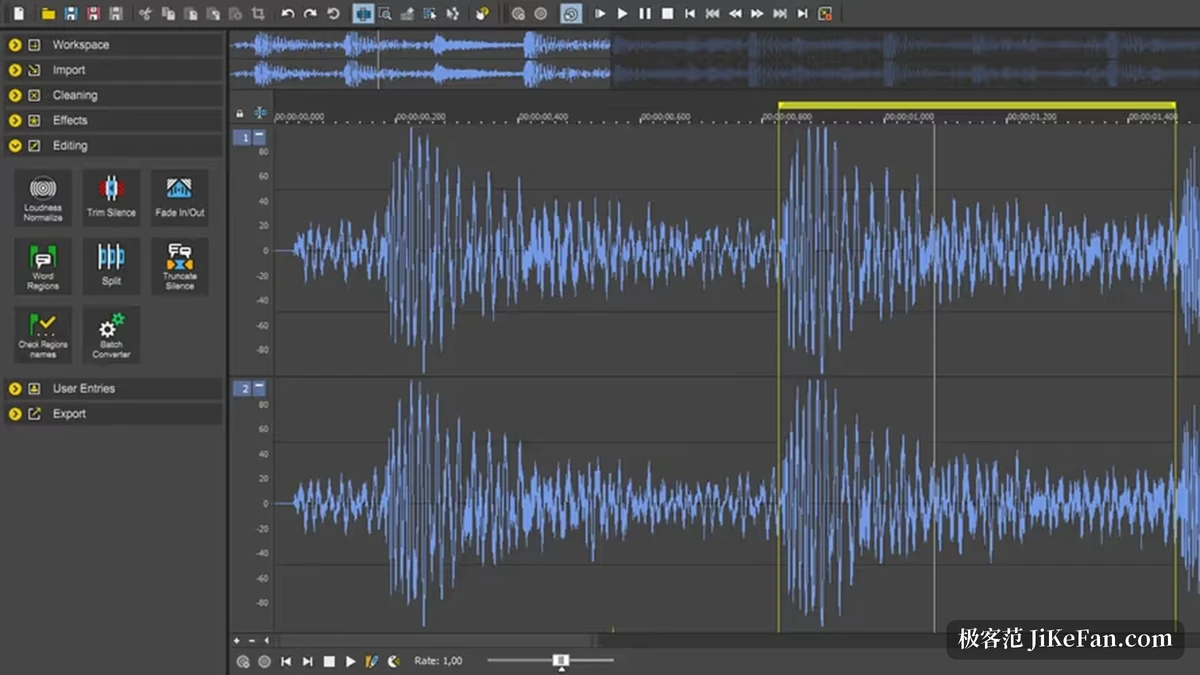
Task: Click the 00:00:00,200 mark on timeline ruler
Action: (421, 117)
